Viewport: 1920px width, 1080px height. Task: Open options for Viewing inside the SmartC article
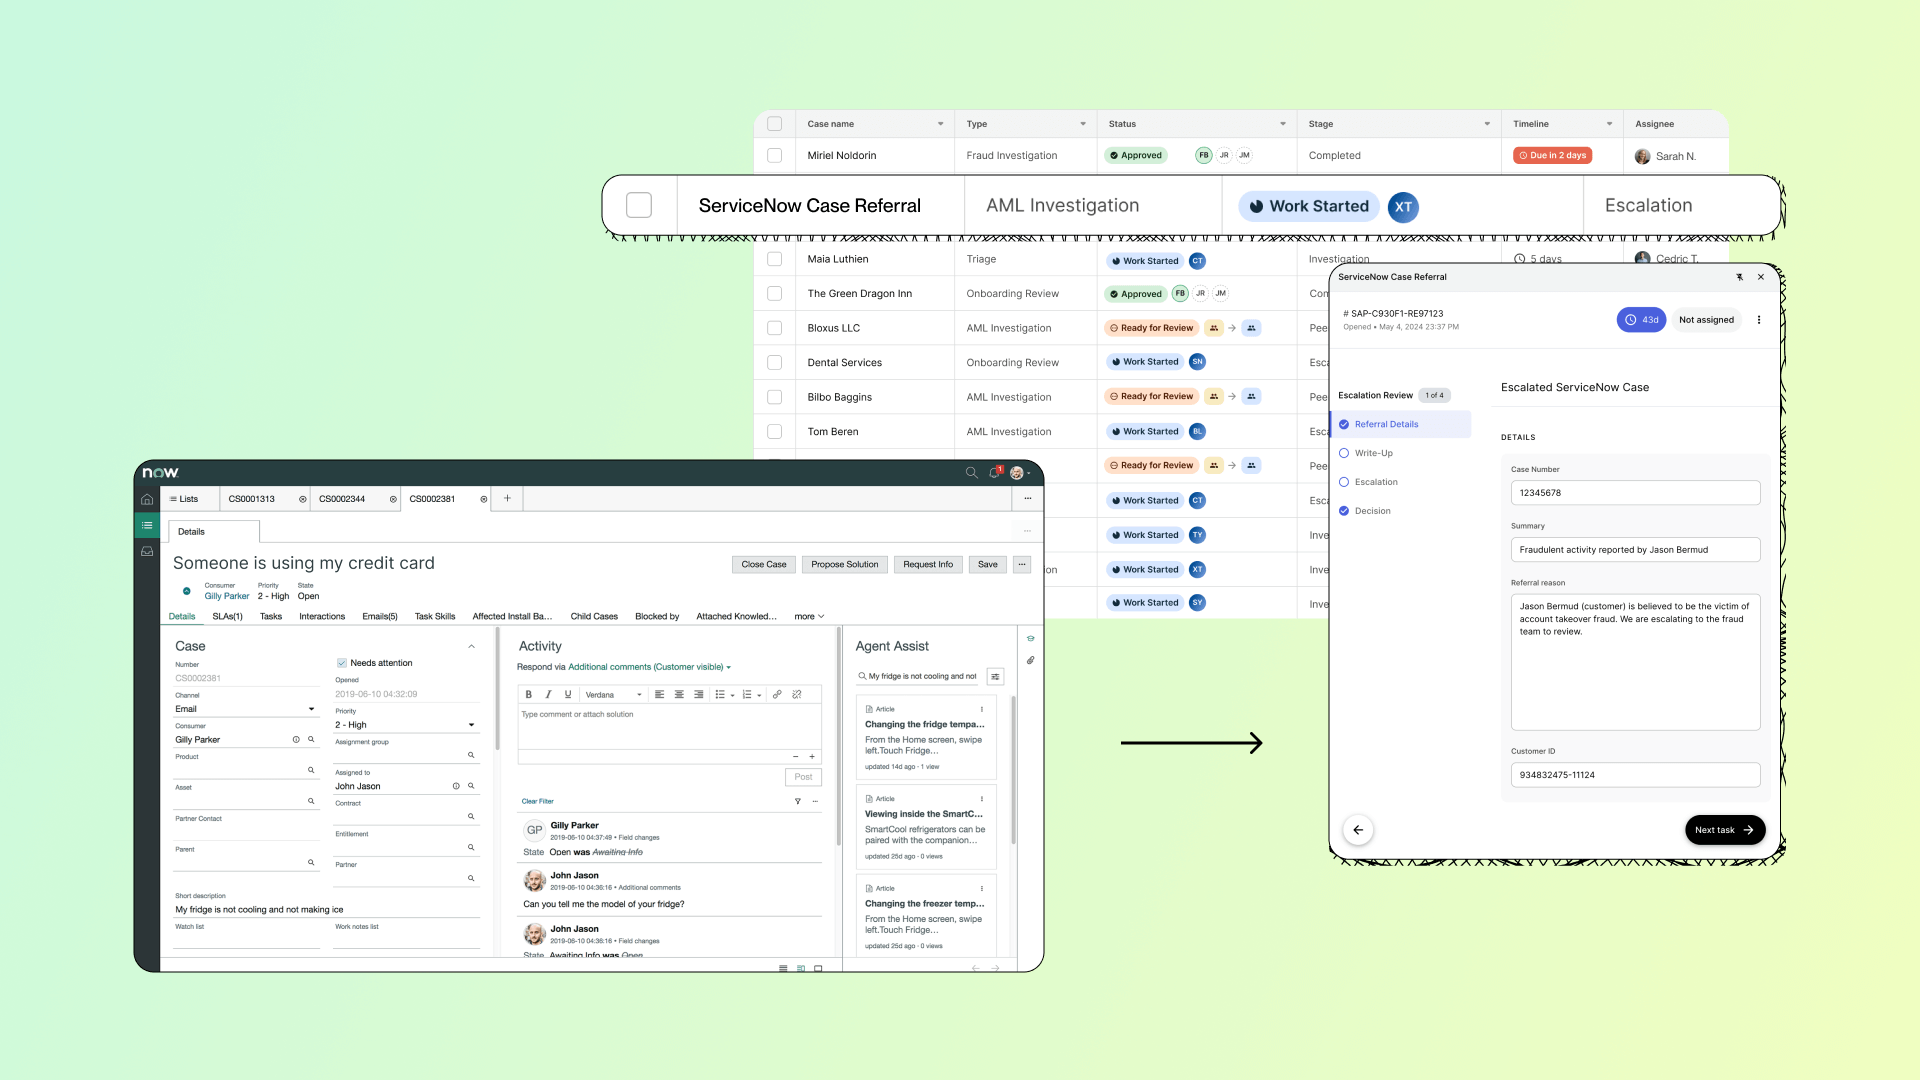tap(982, 799)
